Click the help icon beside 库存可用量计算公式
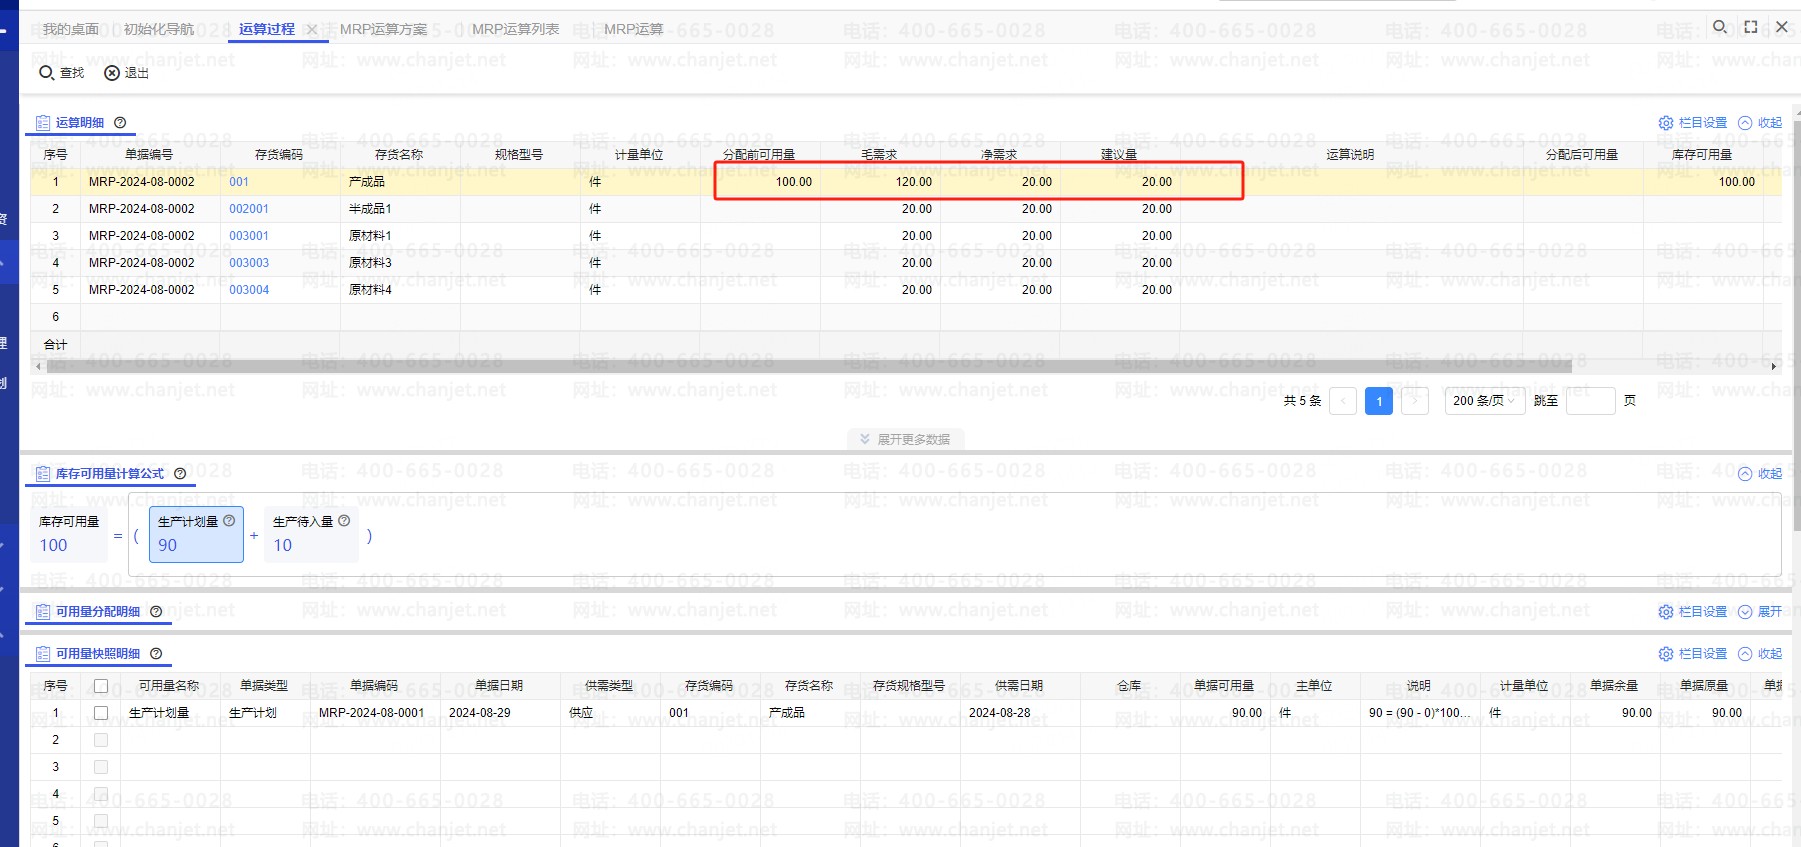Screen dimensions: 1801x847 180,473
